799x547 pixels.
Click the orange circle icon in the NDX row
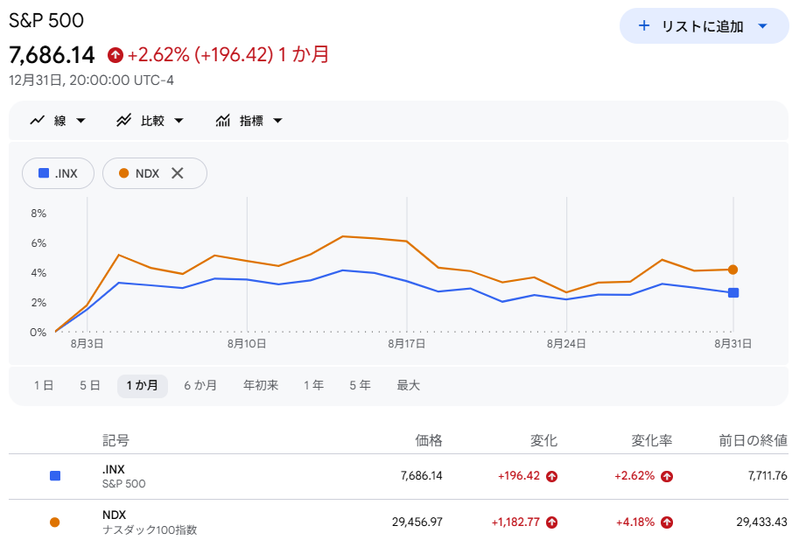55,522
